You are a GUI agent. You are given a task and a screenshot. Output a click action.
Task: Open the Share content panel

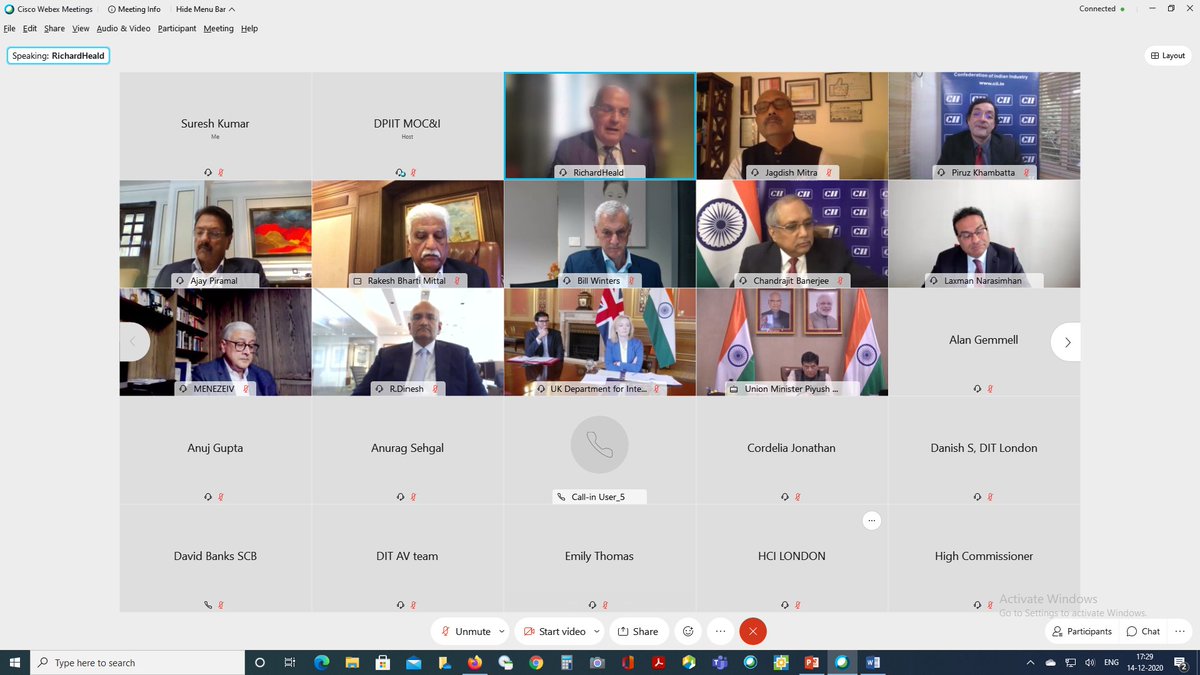pos(639,631)
